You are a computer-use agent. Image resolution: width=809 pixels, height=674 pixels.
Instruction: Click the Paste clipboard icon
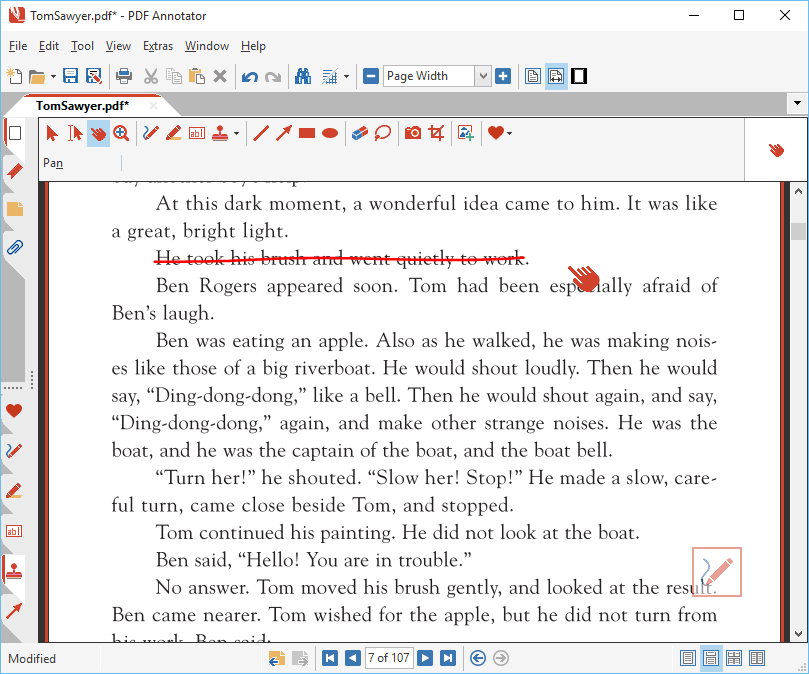197,76
